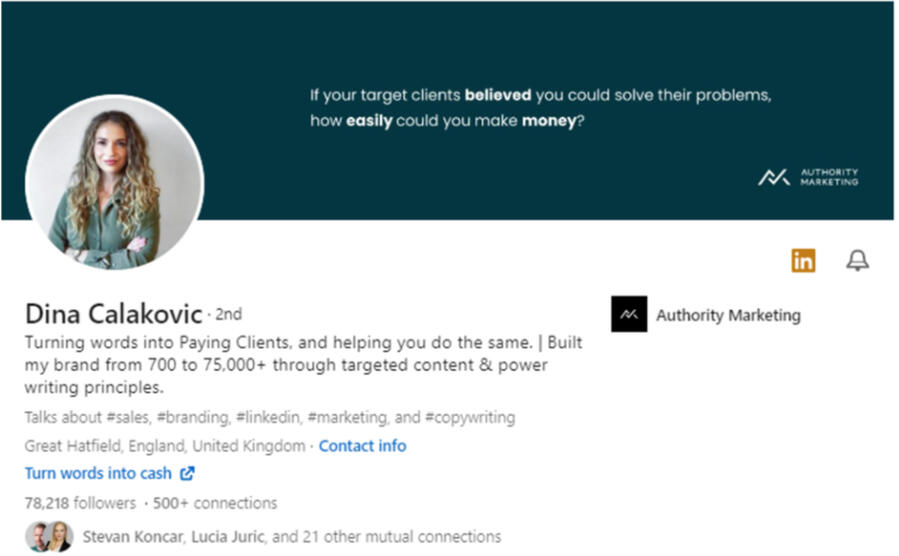Click the 'Talks about #sales, #branding' hashtag line
The width and height of the screenshot is (899, 556).
[x=270, y=417]
